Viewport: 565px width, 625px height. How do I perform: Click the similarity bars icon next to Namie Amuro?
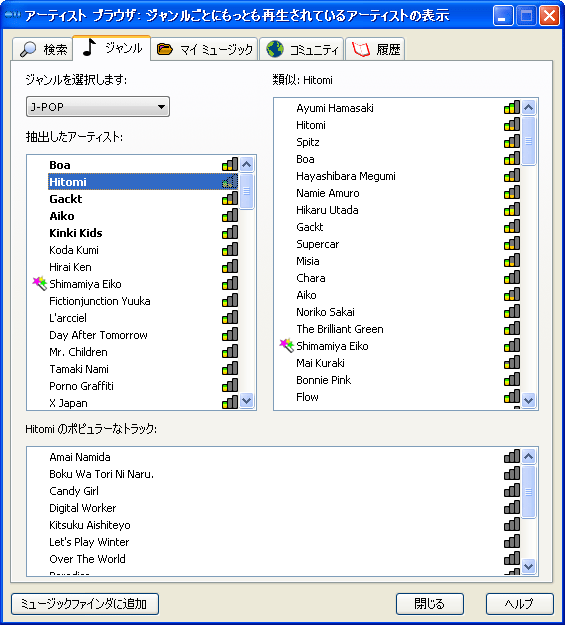[512, 193]
